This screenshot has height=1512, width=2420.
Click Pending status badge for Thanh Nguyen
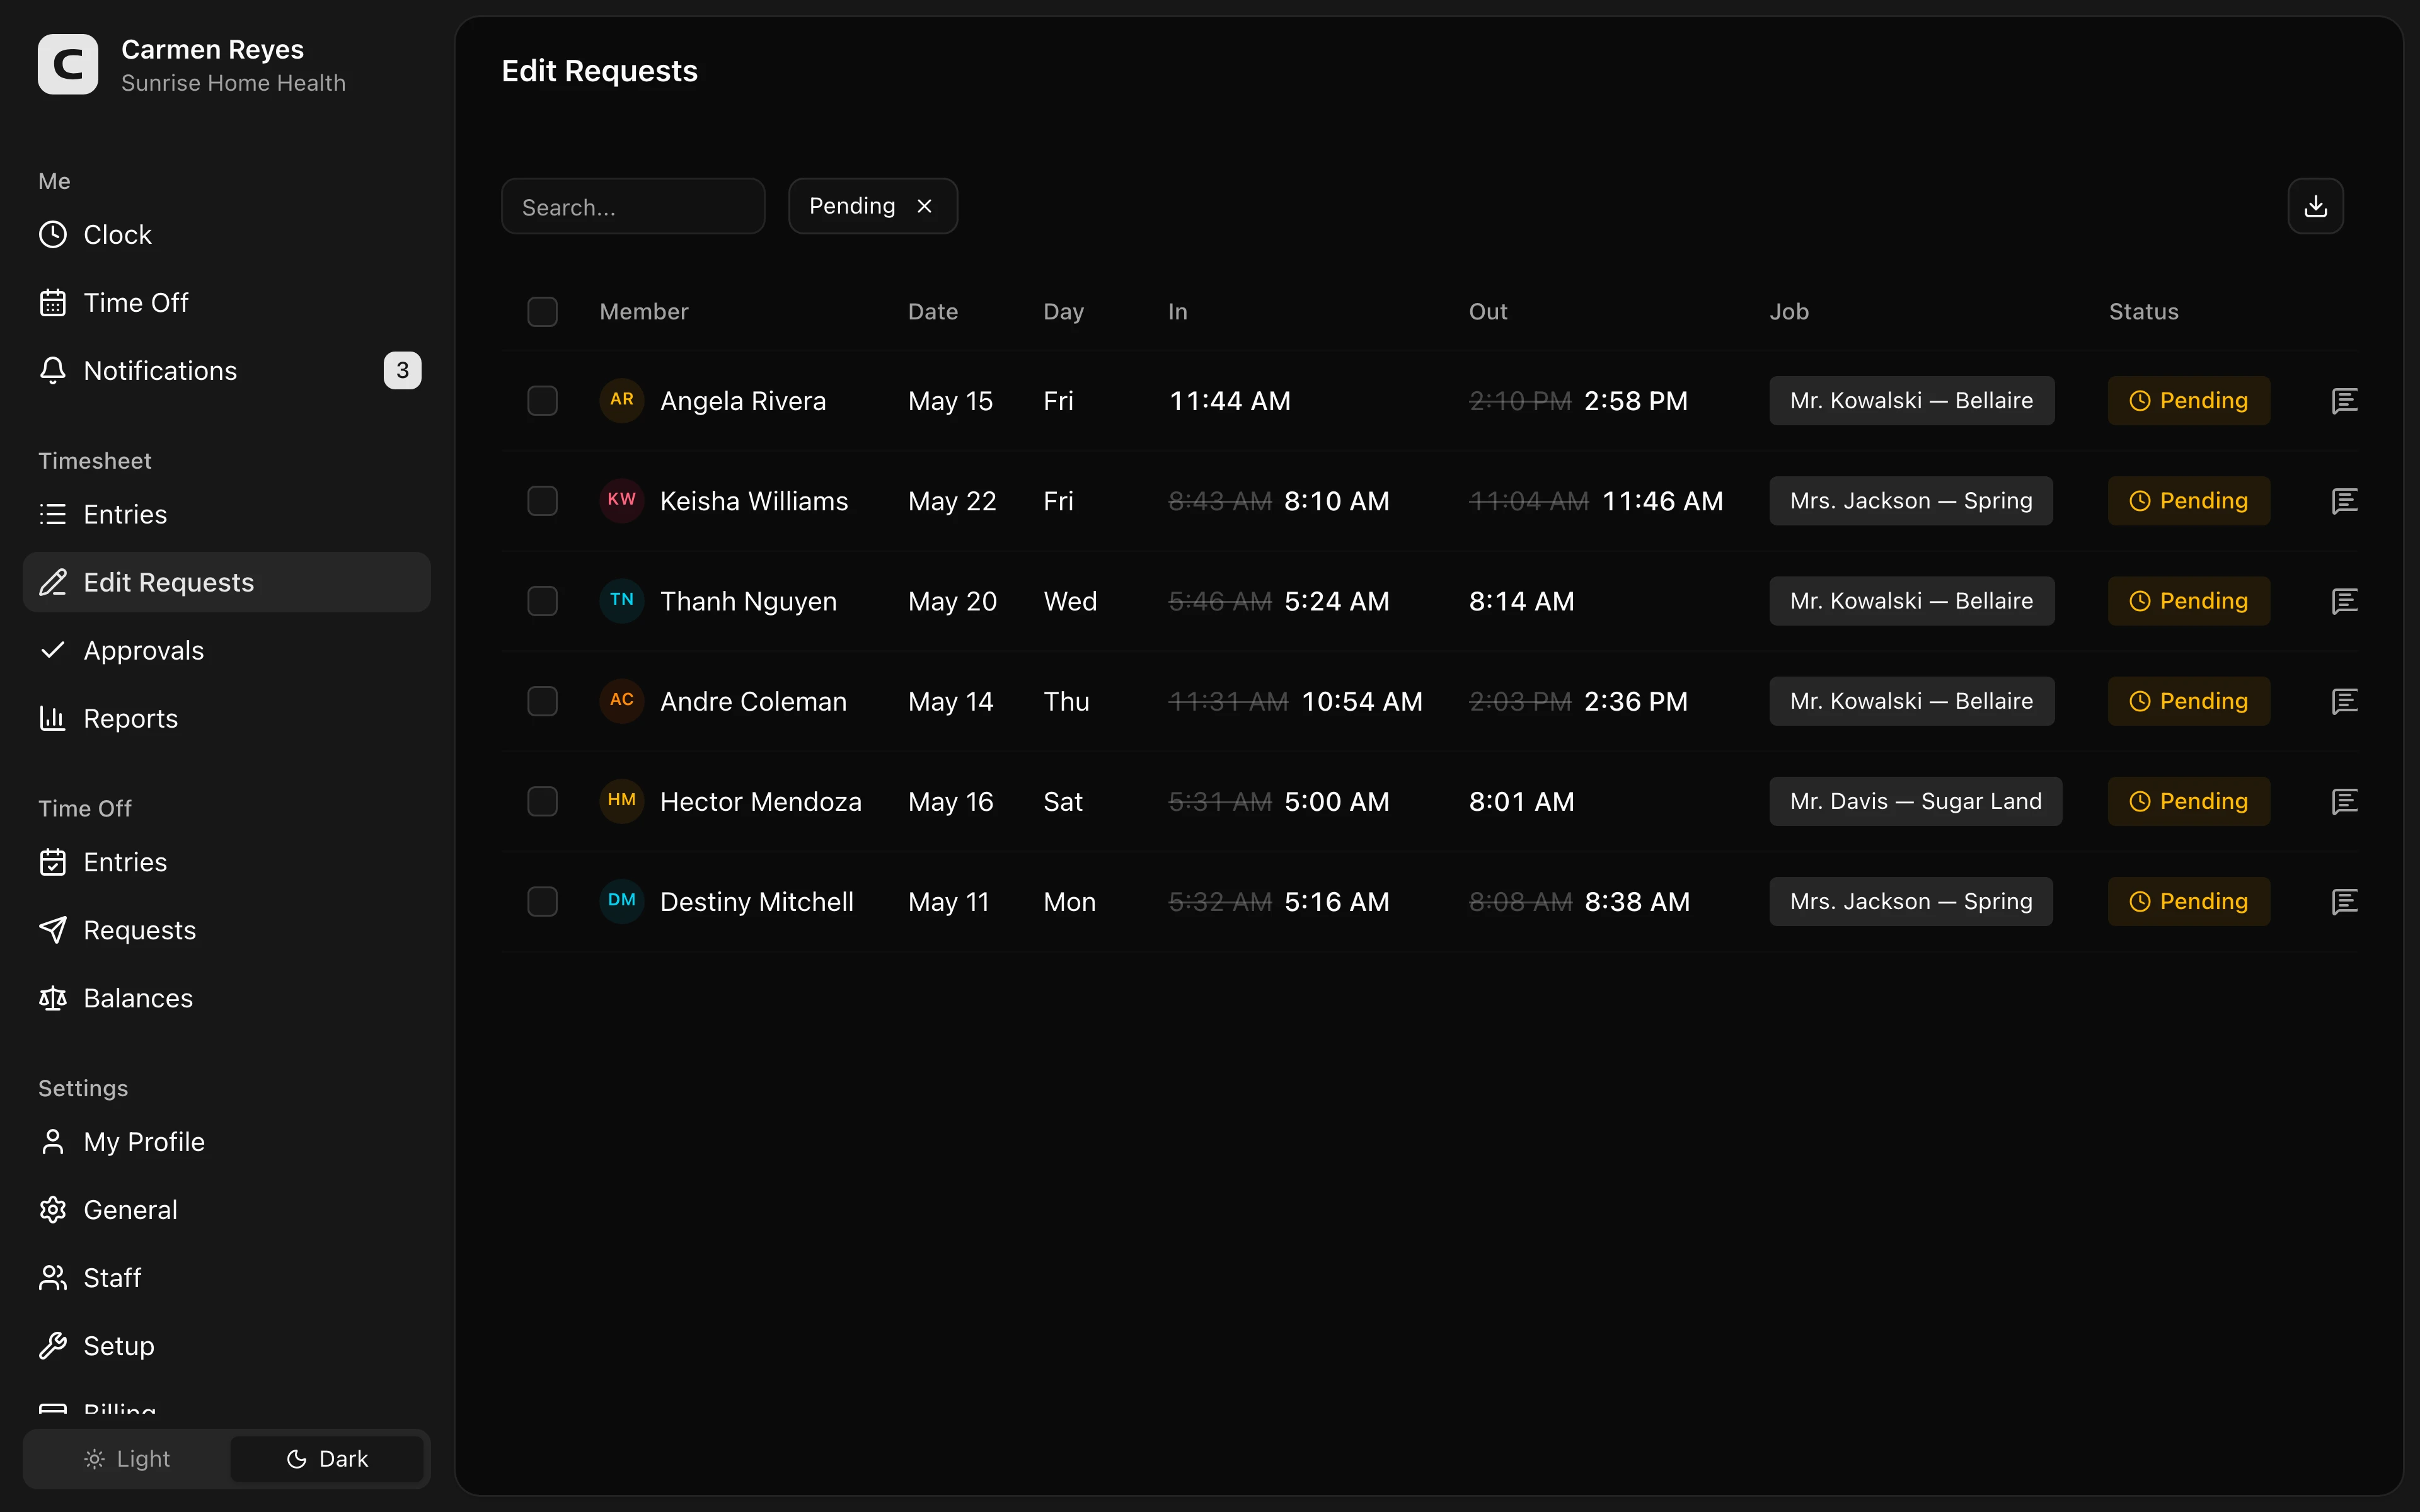click(x=2188, y=601)
